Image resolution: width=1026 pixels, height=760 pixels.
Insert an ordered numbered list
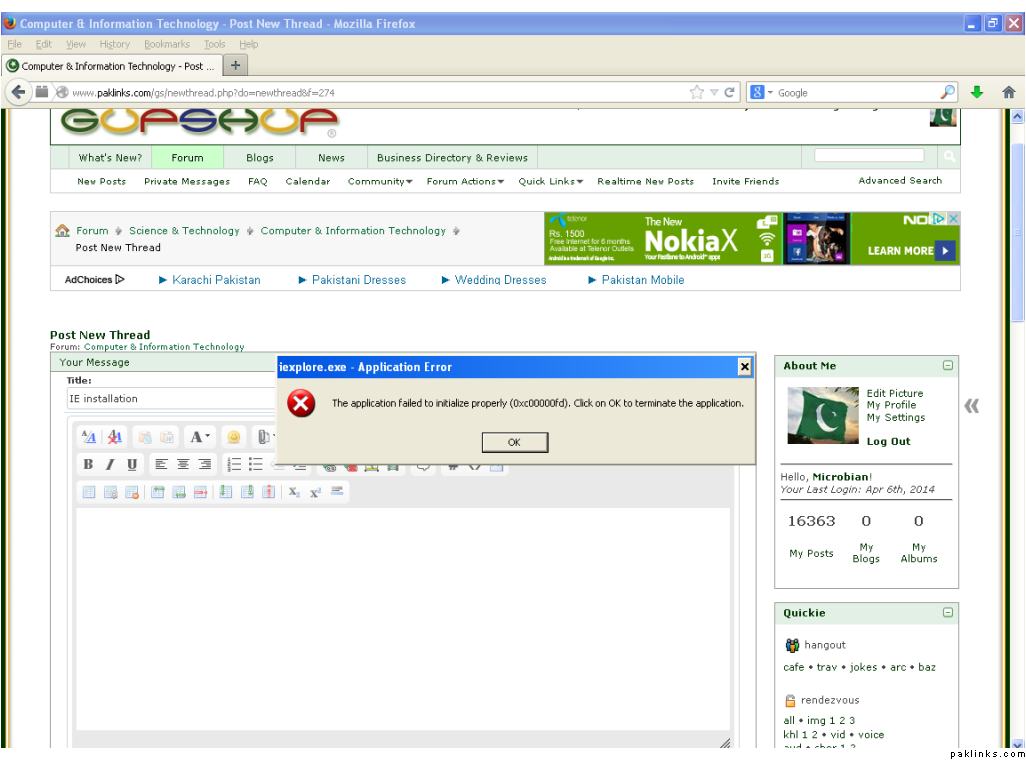pos(234,464)
